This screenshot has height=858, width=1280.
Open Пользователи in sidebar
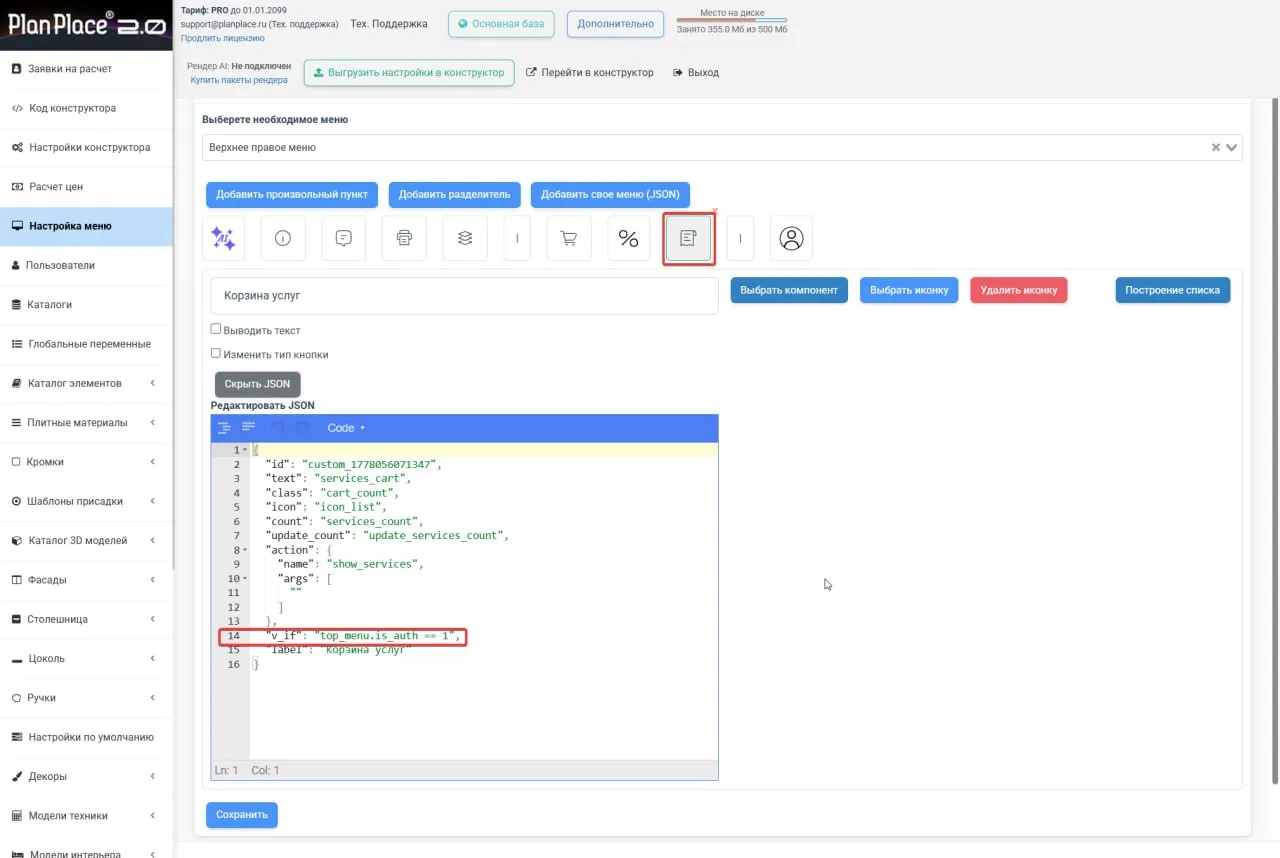(x=86, y=265)
